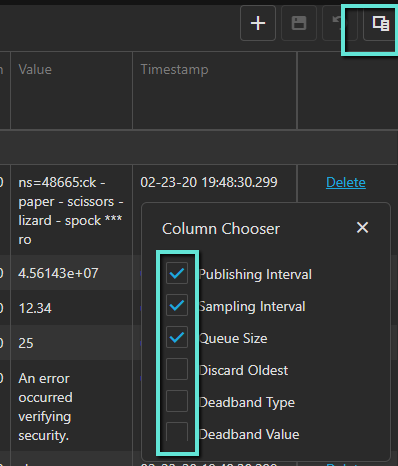Select the value cell showing 25

point(71,343)
